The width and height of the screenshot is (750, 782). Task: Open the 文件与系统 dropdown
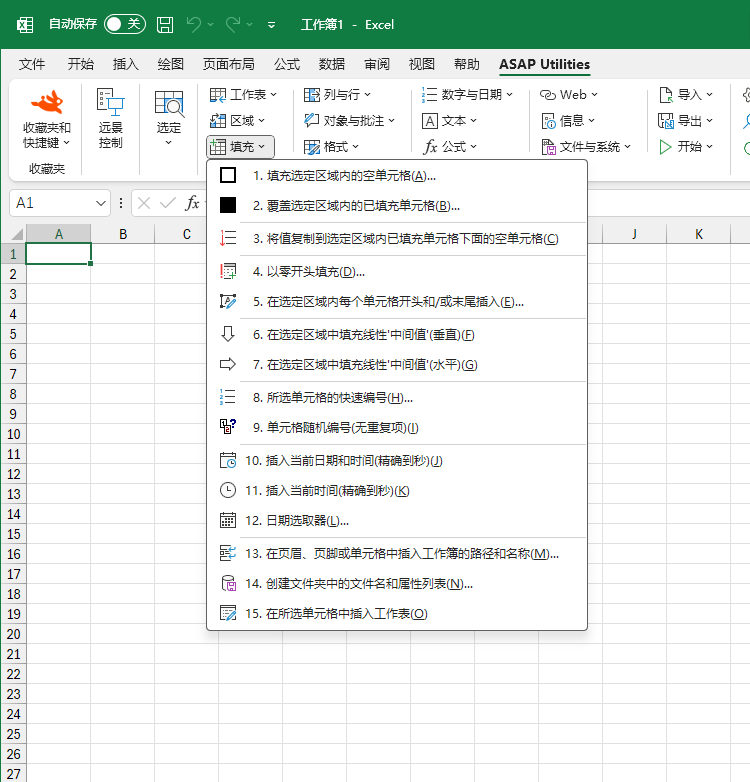pyautogui.click(x=586, y=147)
